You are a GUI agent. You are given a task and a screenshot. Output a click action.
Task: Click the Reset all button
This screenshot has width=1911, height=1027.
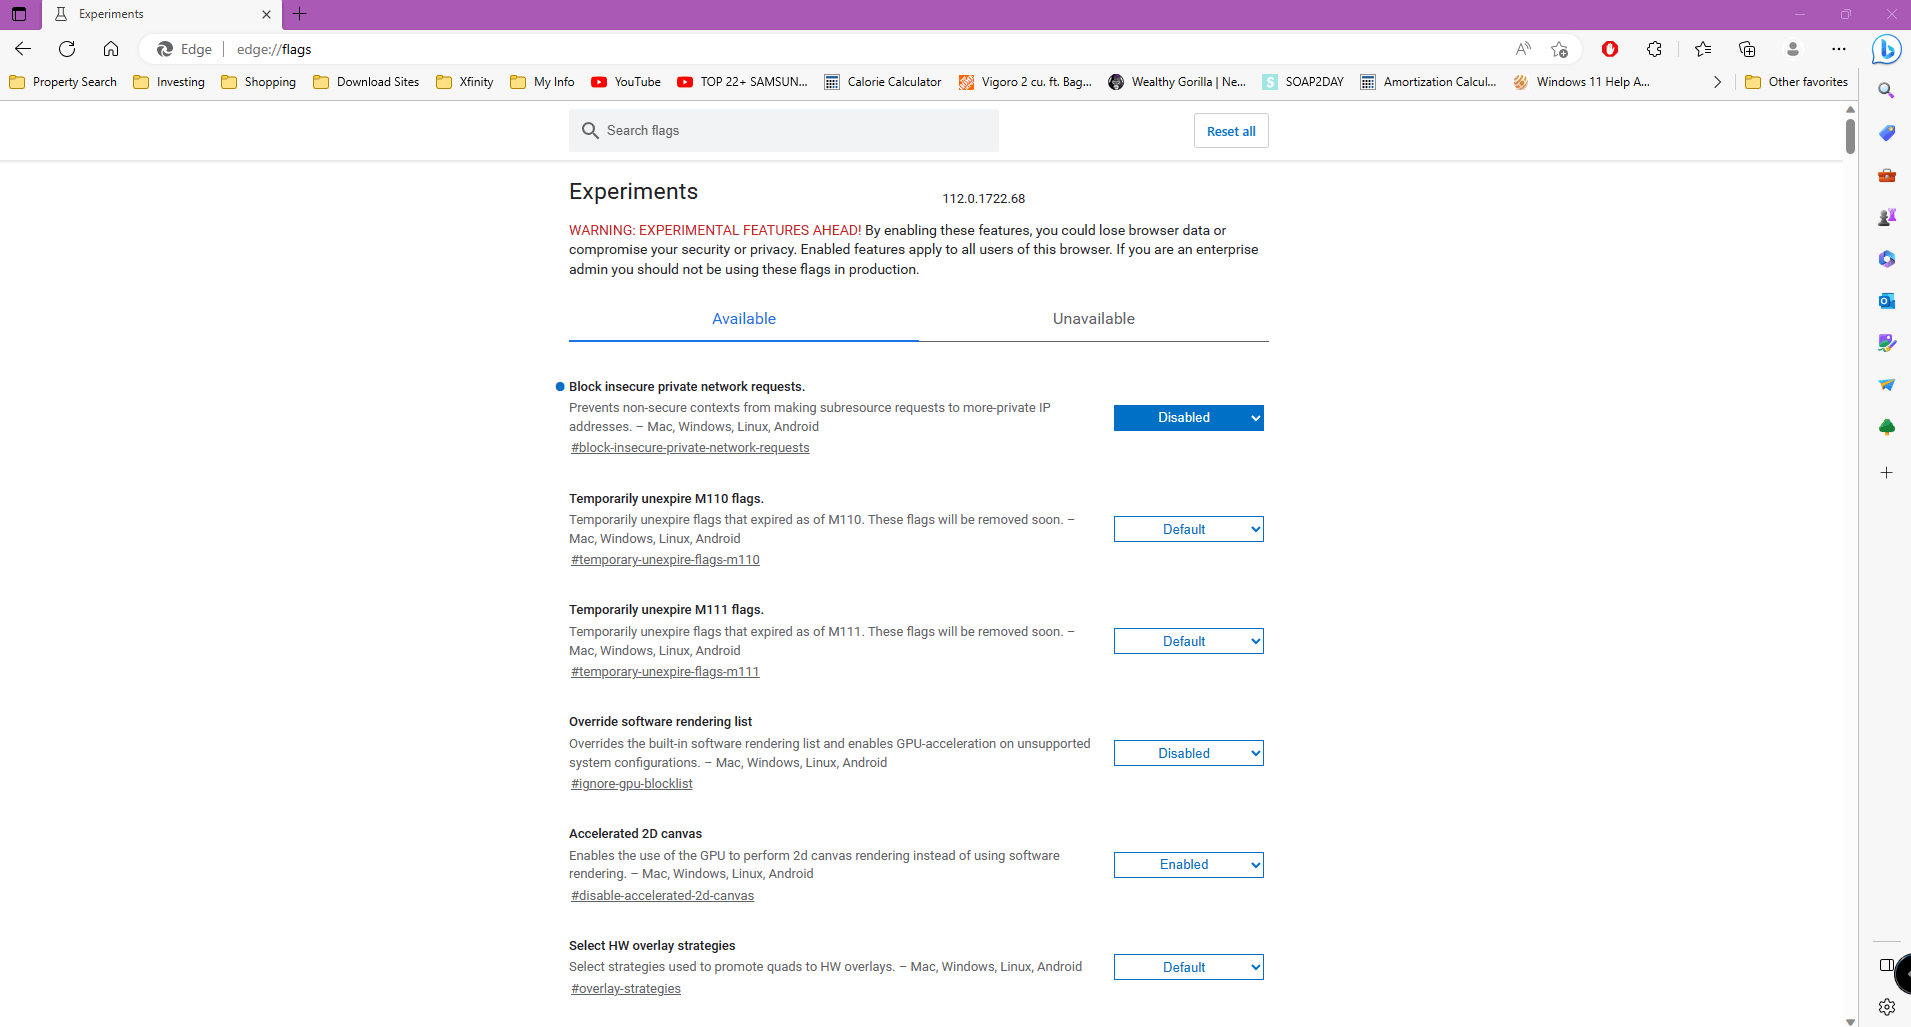pos(1231,131)
